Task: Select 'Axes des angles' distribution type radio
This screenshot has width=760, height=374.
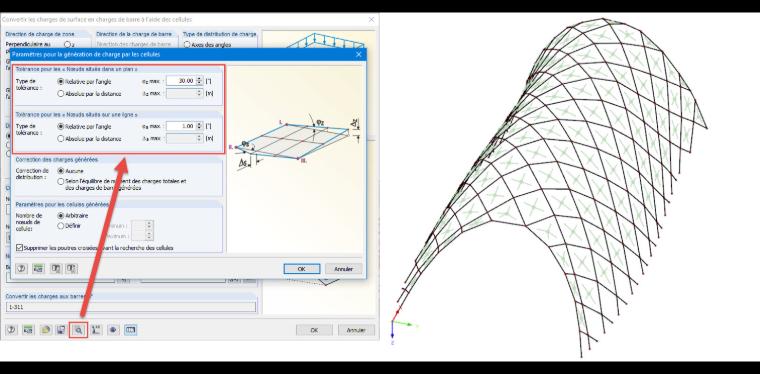Action: 187,45
